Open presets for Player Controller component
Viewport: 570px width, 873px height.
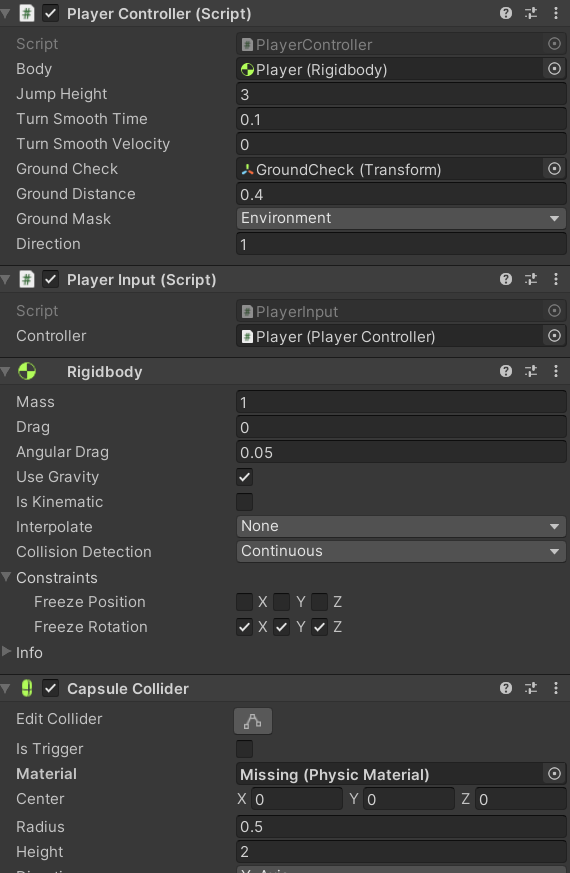pyautogui.click(x=531, y=13)
